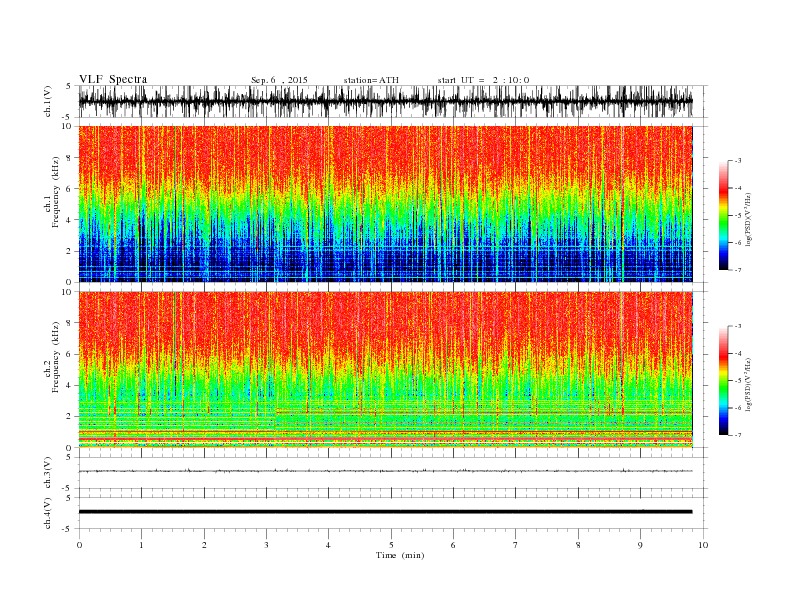
Task: Click inside the ch.1 spectrogram panel
Action: [385, 204]
